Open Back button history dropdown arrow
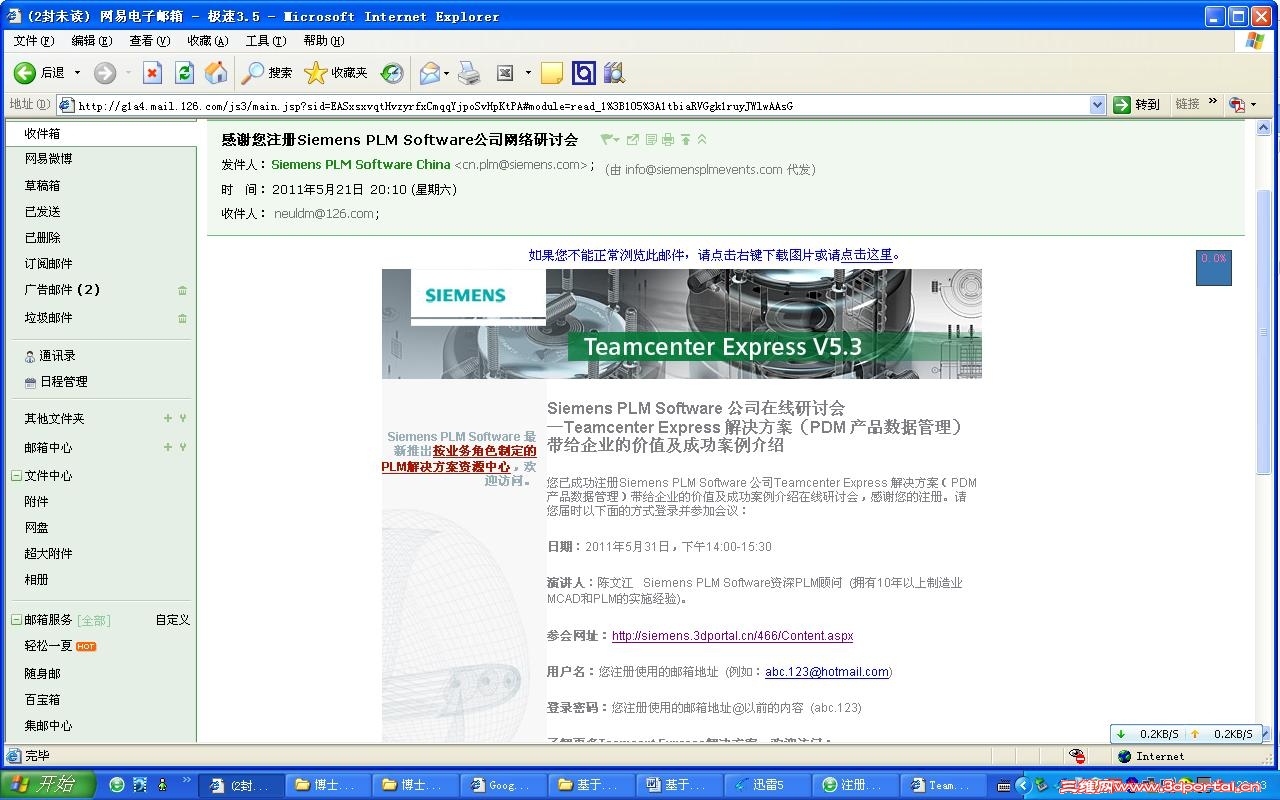 [77, 73]
